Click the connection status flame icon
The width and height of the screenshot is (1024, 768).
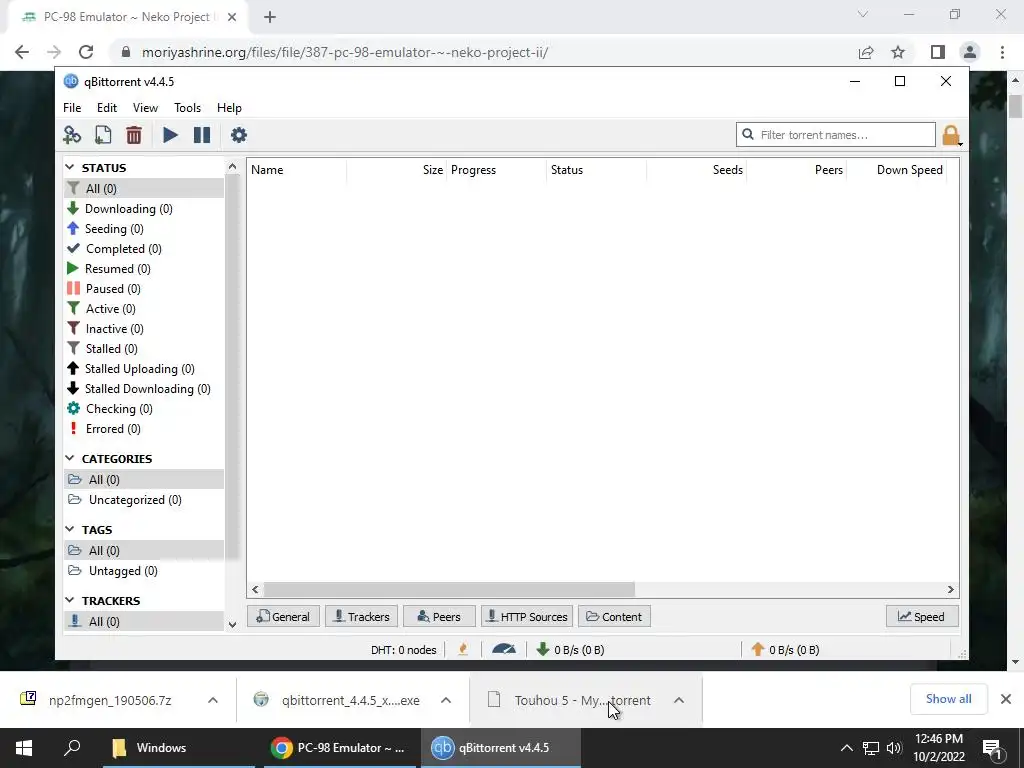(463, 649)
